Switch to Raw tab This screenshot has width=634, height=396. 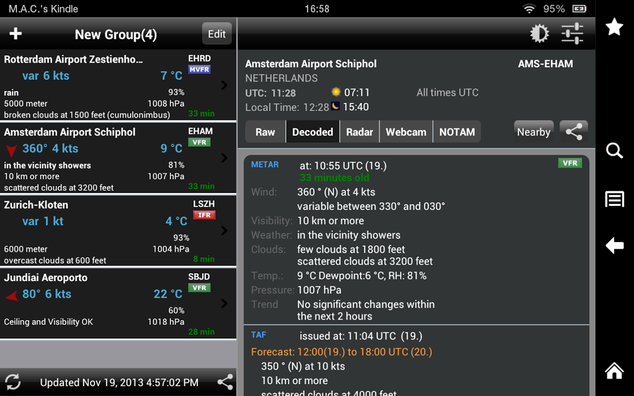pos(265,132)
